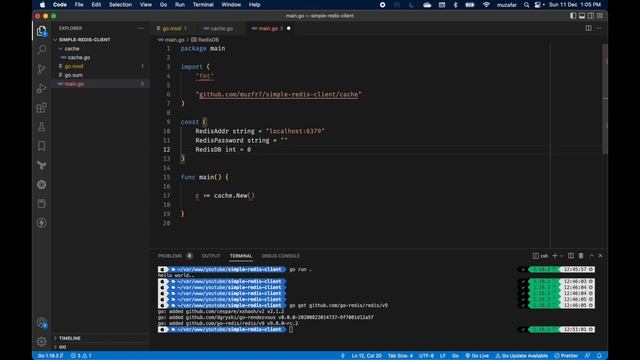Viewport: 640px width, 360px height.
Task: Open the DEBUG CONSOLE panel tab
Action: click(x=280, y=256)
